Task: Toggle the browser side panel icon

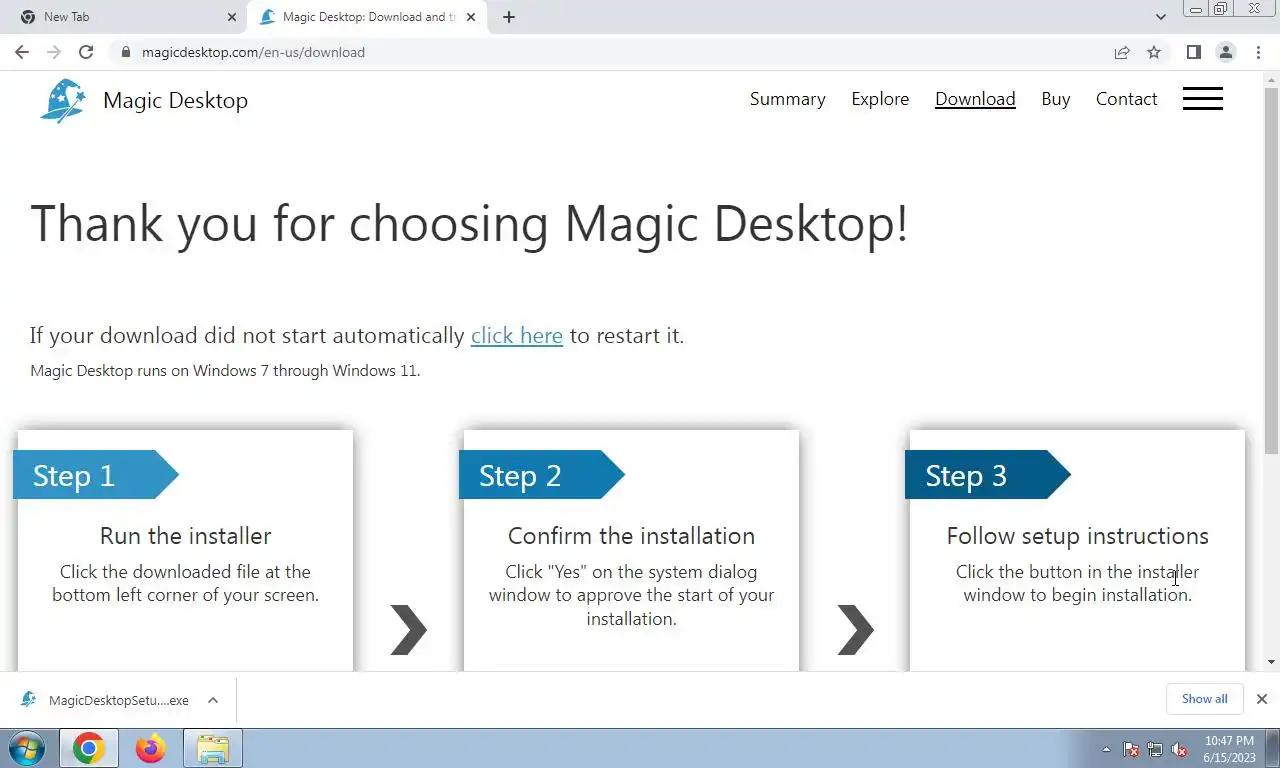Action: pos(1193,52)
